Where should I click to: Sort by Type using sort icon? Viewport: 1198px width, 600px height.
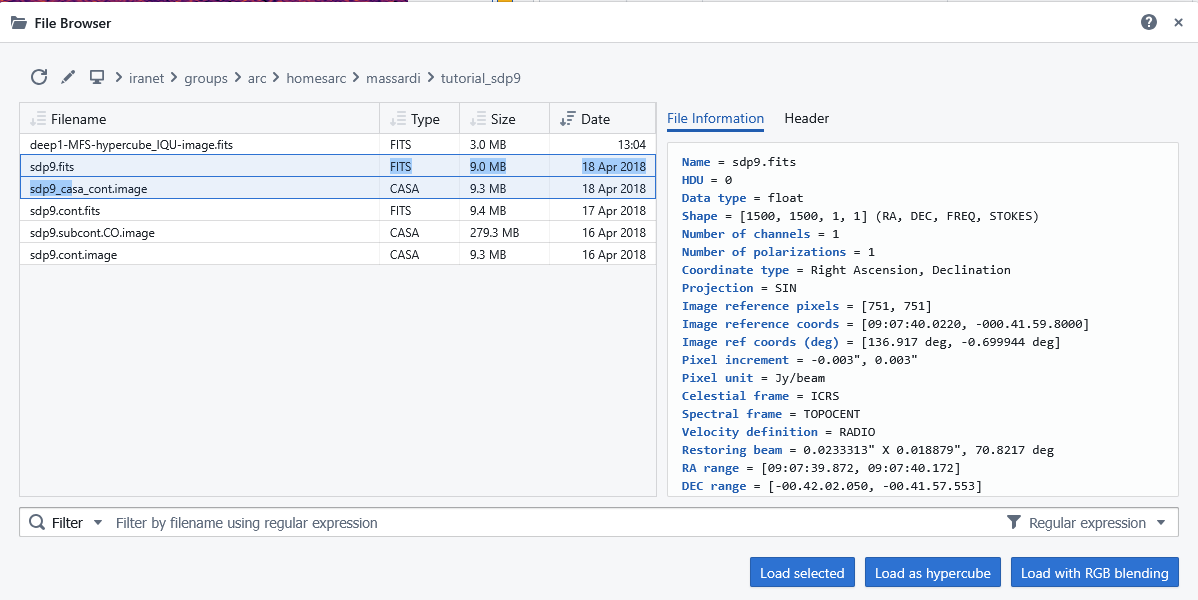pos(397,119)
